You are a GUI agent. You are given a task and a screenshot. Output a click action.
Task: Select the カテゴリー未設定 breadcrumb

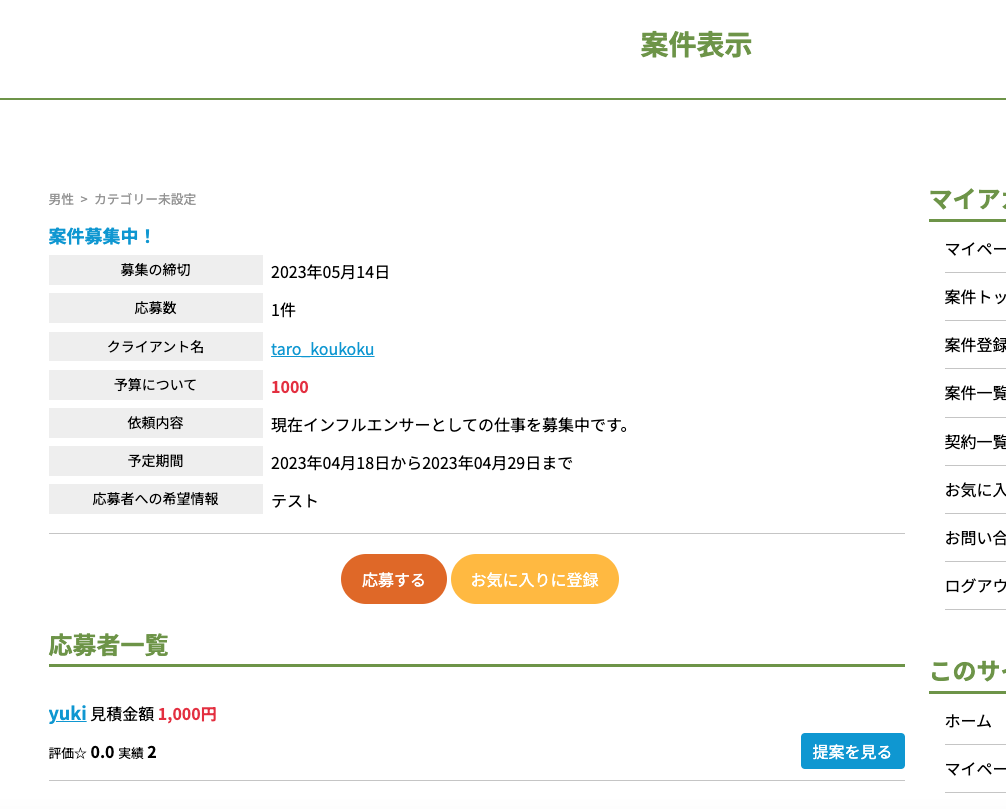145,199
